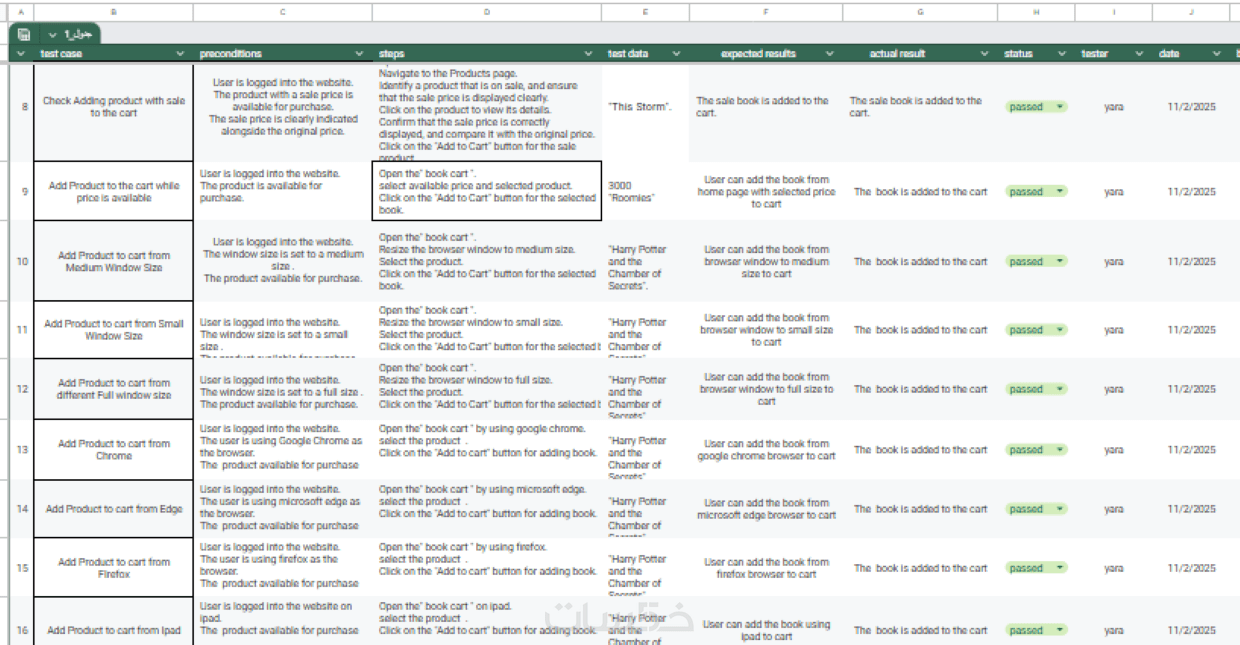The height and width of the screenshot is (645, 1240).
Task: Click the 'test case' header label
Action: tap(61, 54)
